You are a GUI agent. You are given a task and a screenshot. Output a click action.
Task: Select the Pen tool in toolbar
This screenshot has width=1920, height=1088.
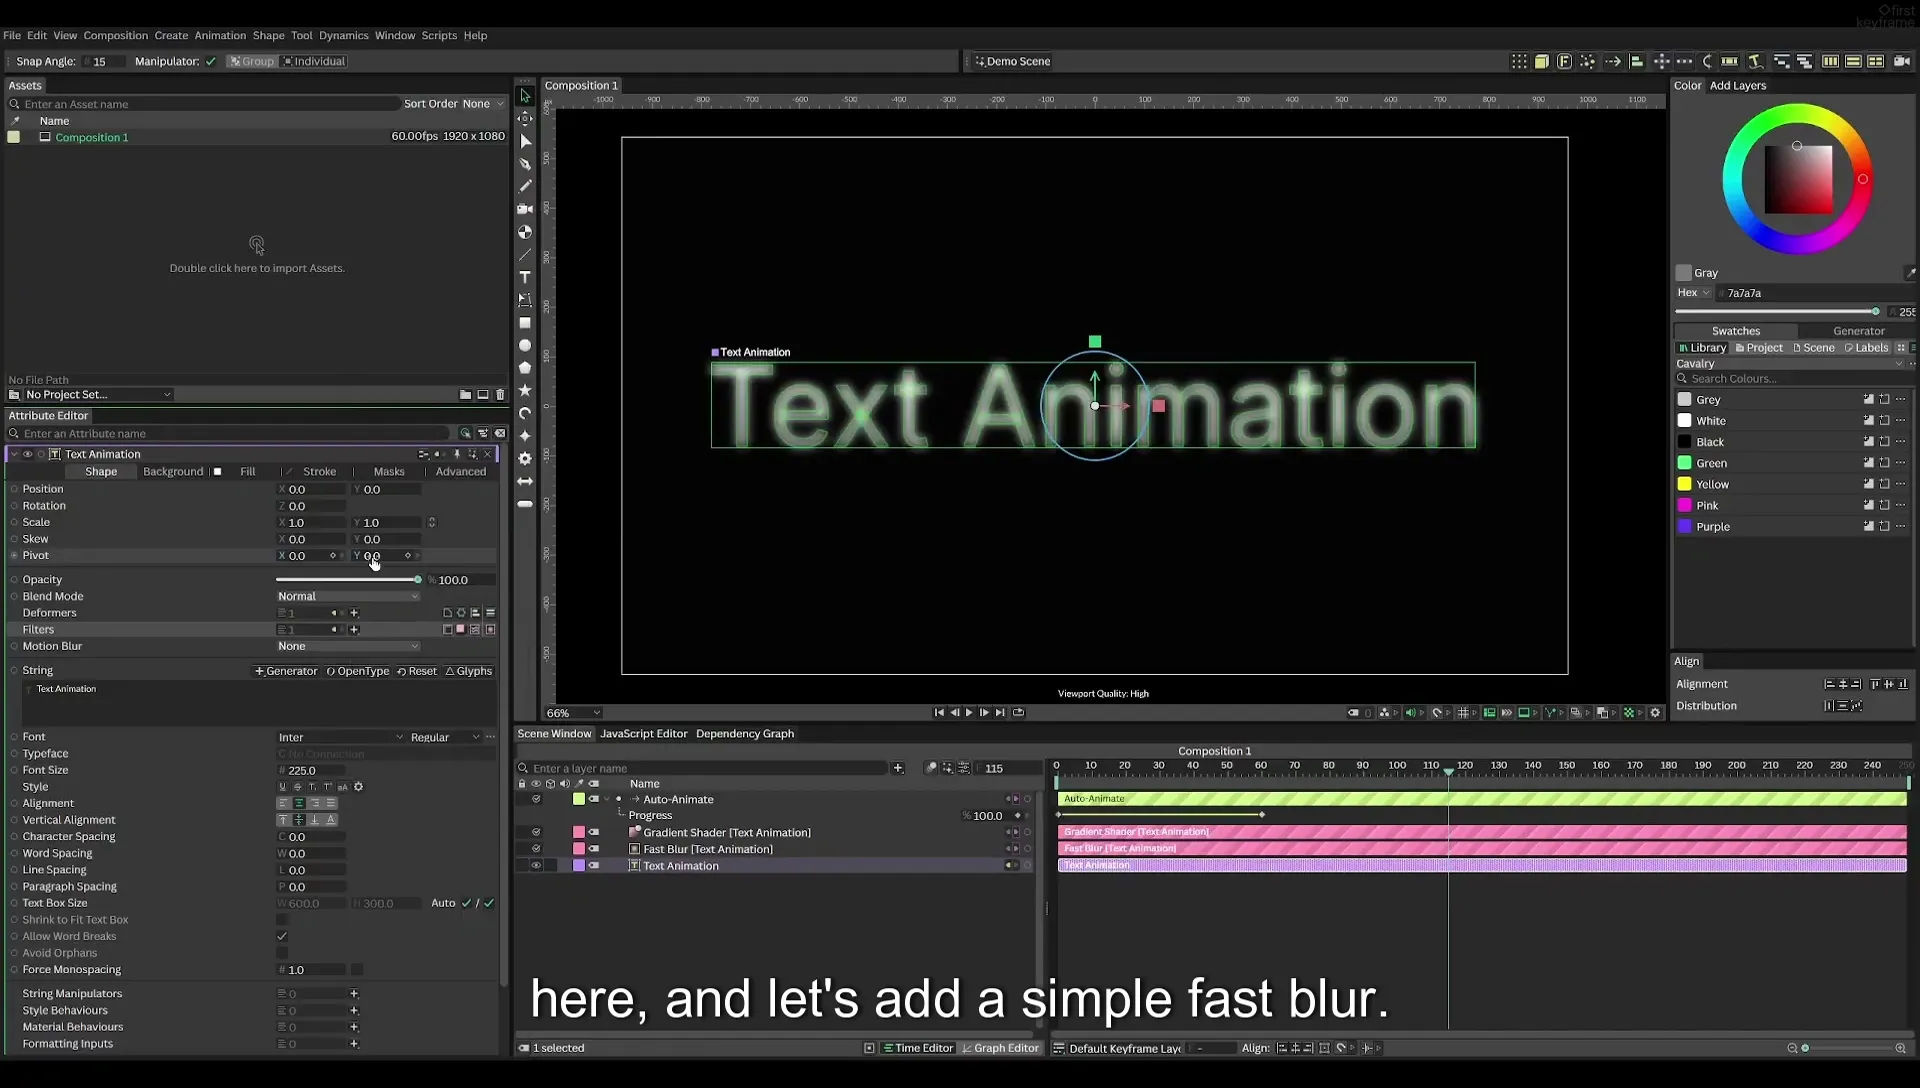pos(525,164)
